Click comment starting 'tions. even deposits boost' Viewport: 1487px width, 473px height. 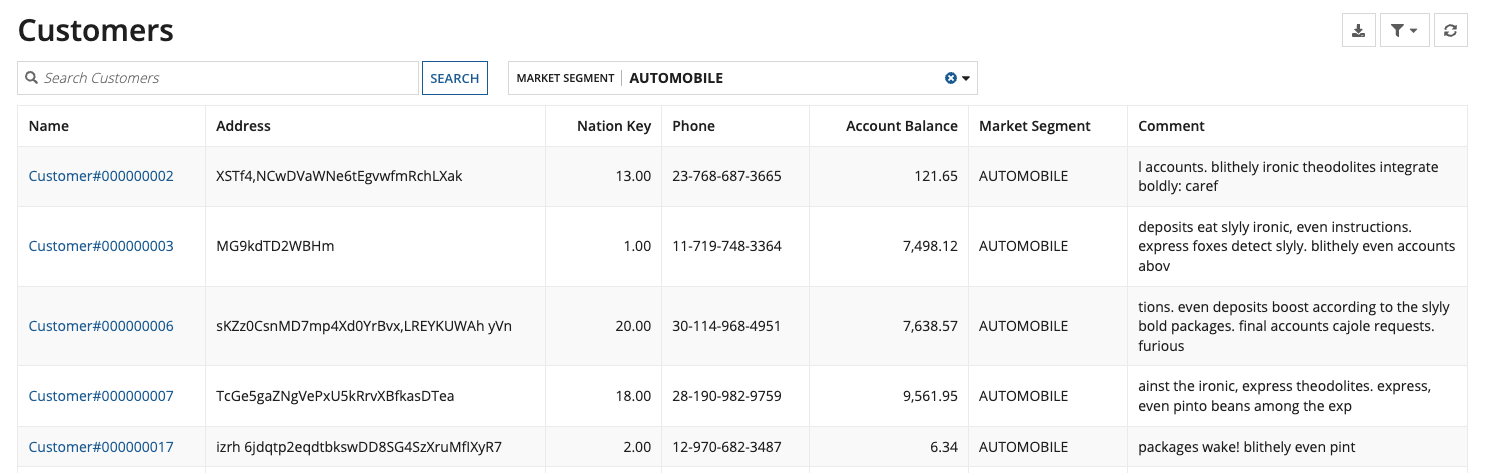1294,326
